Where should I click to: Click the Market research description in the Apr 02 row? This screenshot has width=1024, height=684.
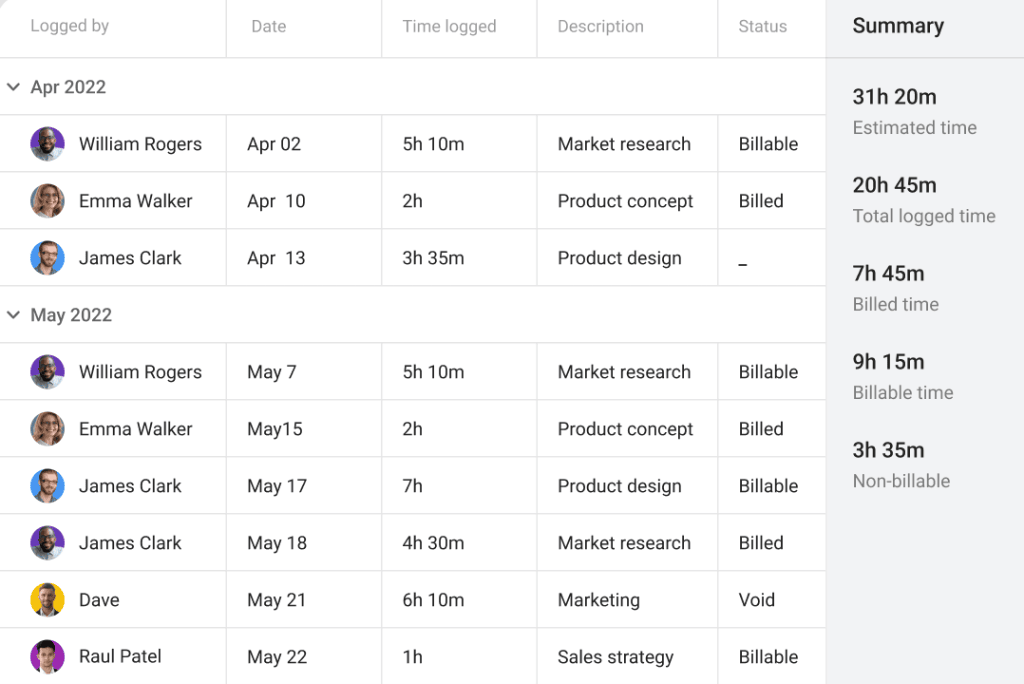tap(626, 144)
